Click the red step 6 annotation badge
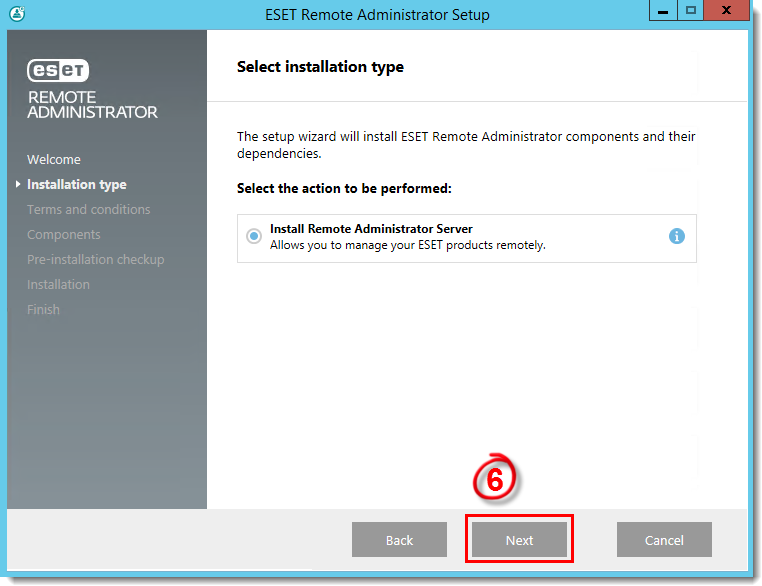 494,479
